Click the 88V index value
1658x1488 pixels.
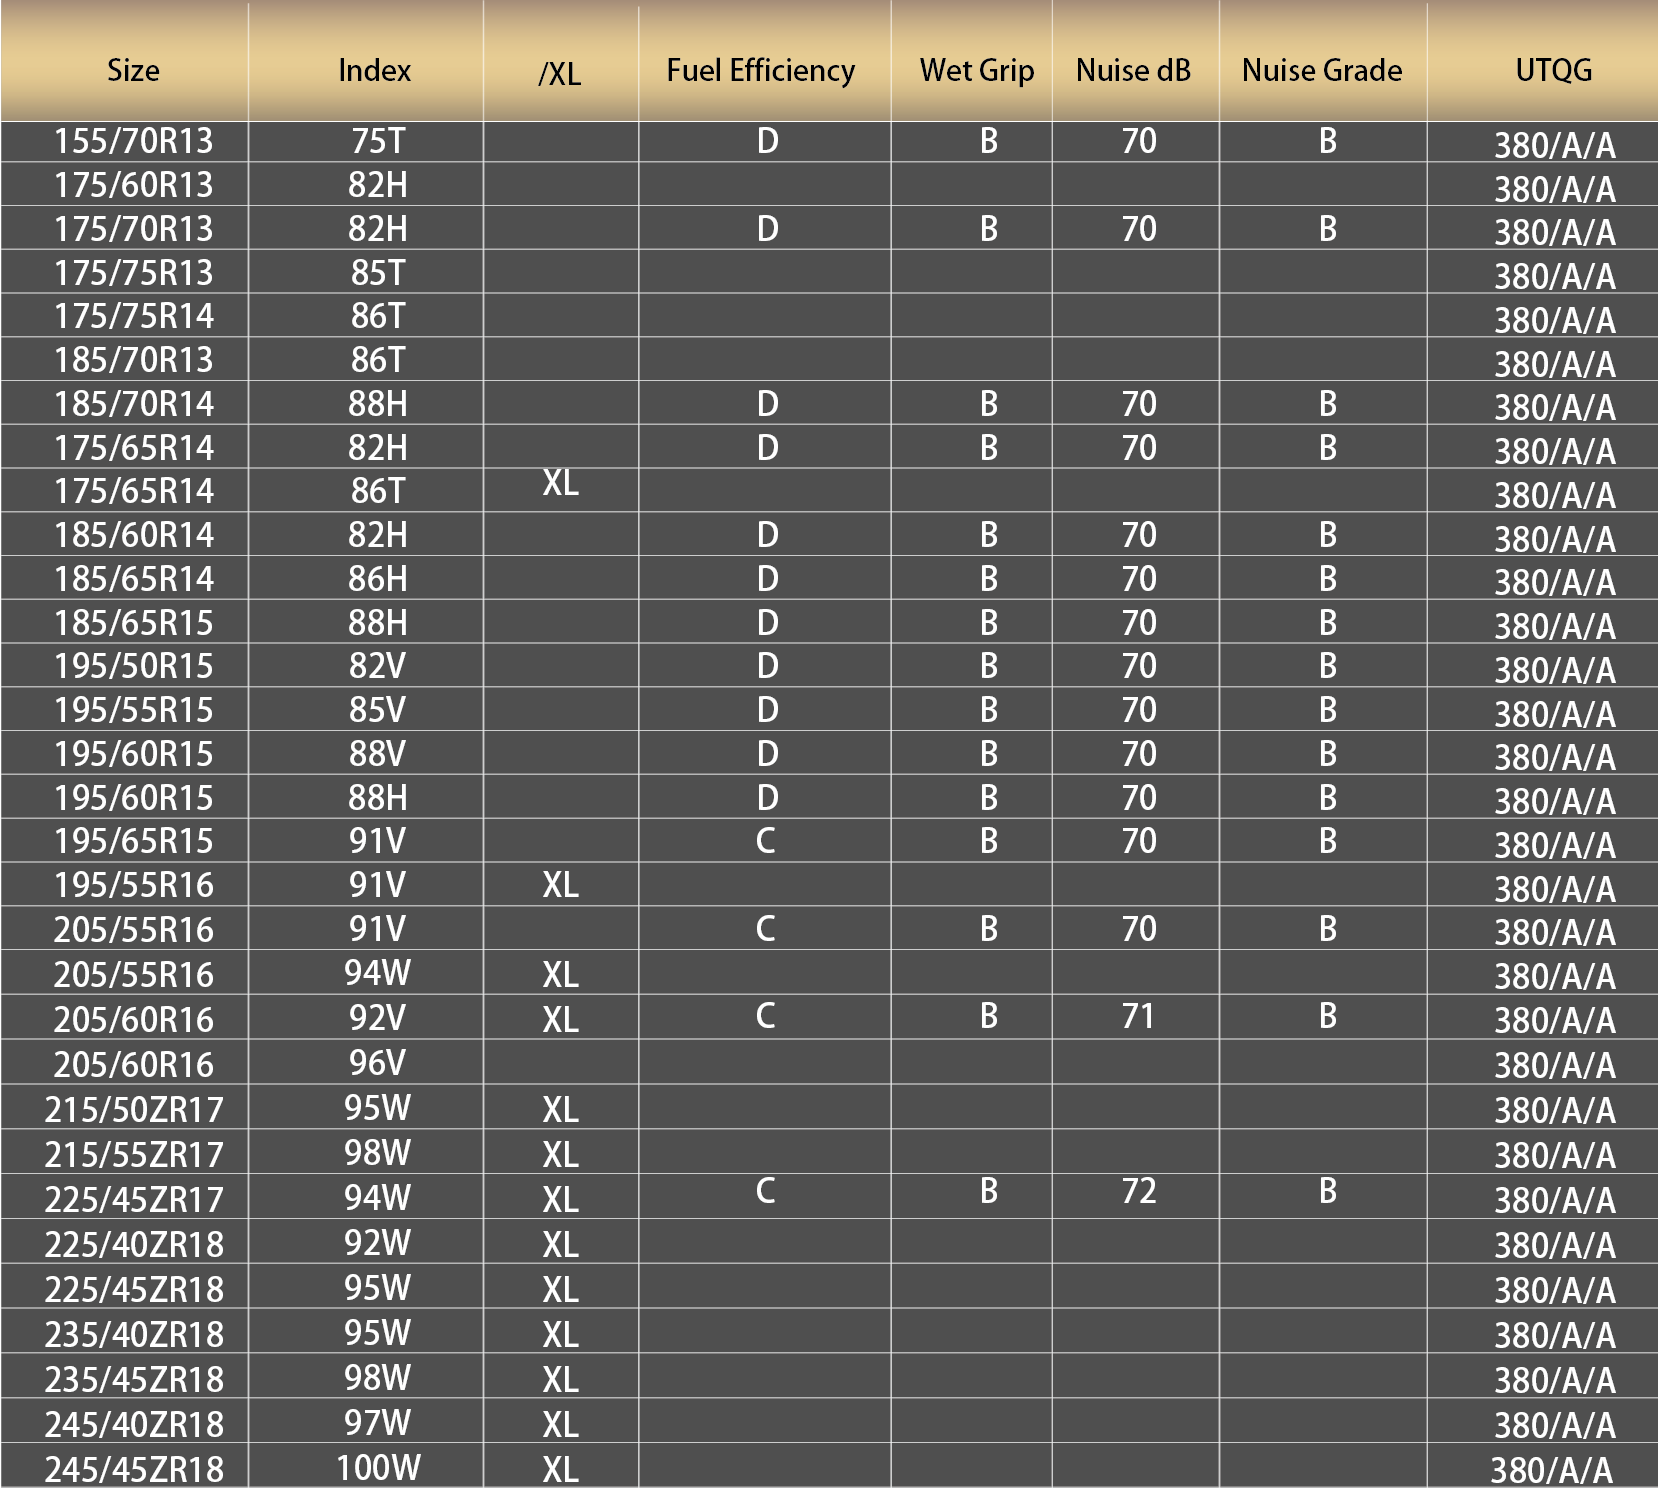(378, 754)
